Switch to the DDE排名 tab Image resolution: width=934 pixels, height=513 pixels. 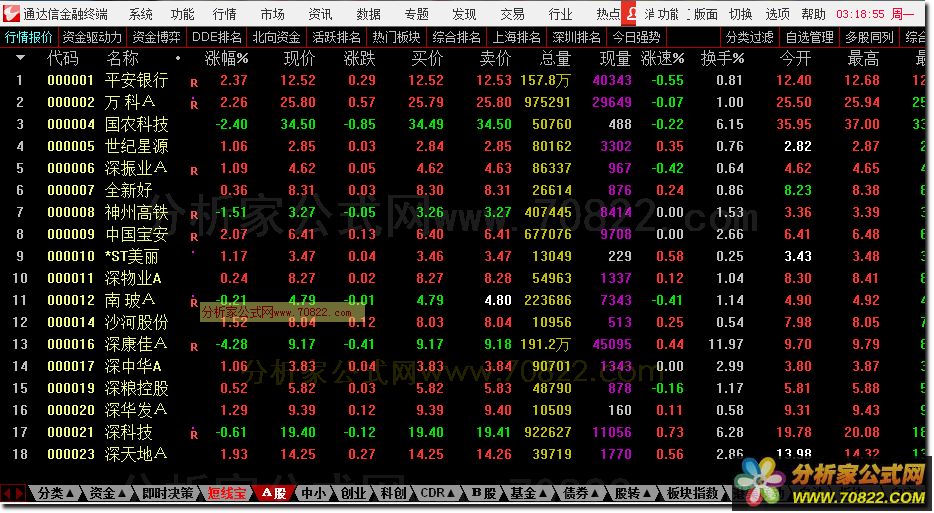coord(217,37)
